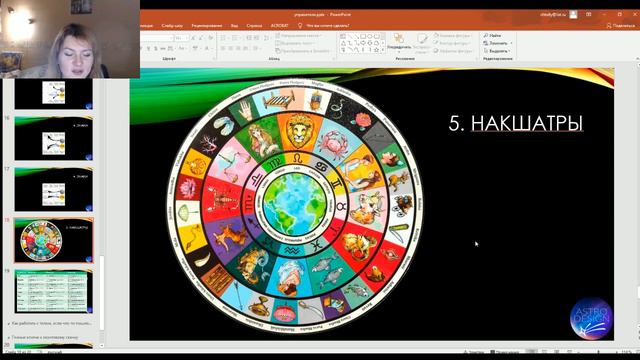Image resolution: width=640 pixels, height=360 pixels.
Task: Open the Выделить select menu
Action: pyautogui.click(x=496, y=51)
